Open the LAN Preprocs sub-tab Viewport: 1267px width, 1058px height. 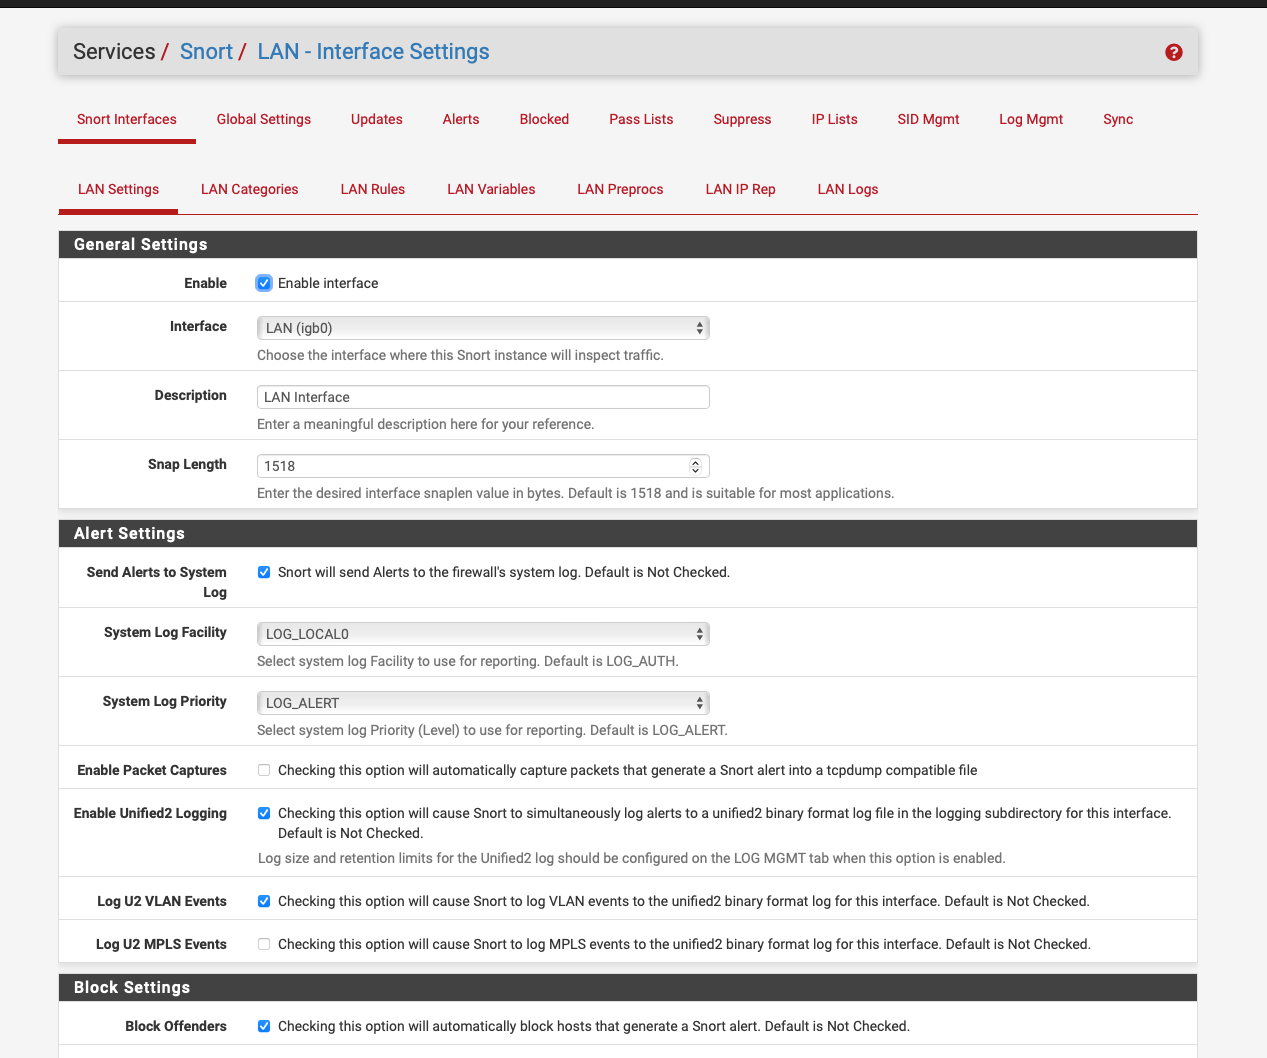(620, 189)
